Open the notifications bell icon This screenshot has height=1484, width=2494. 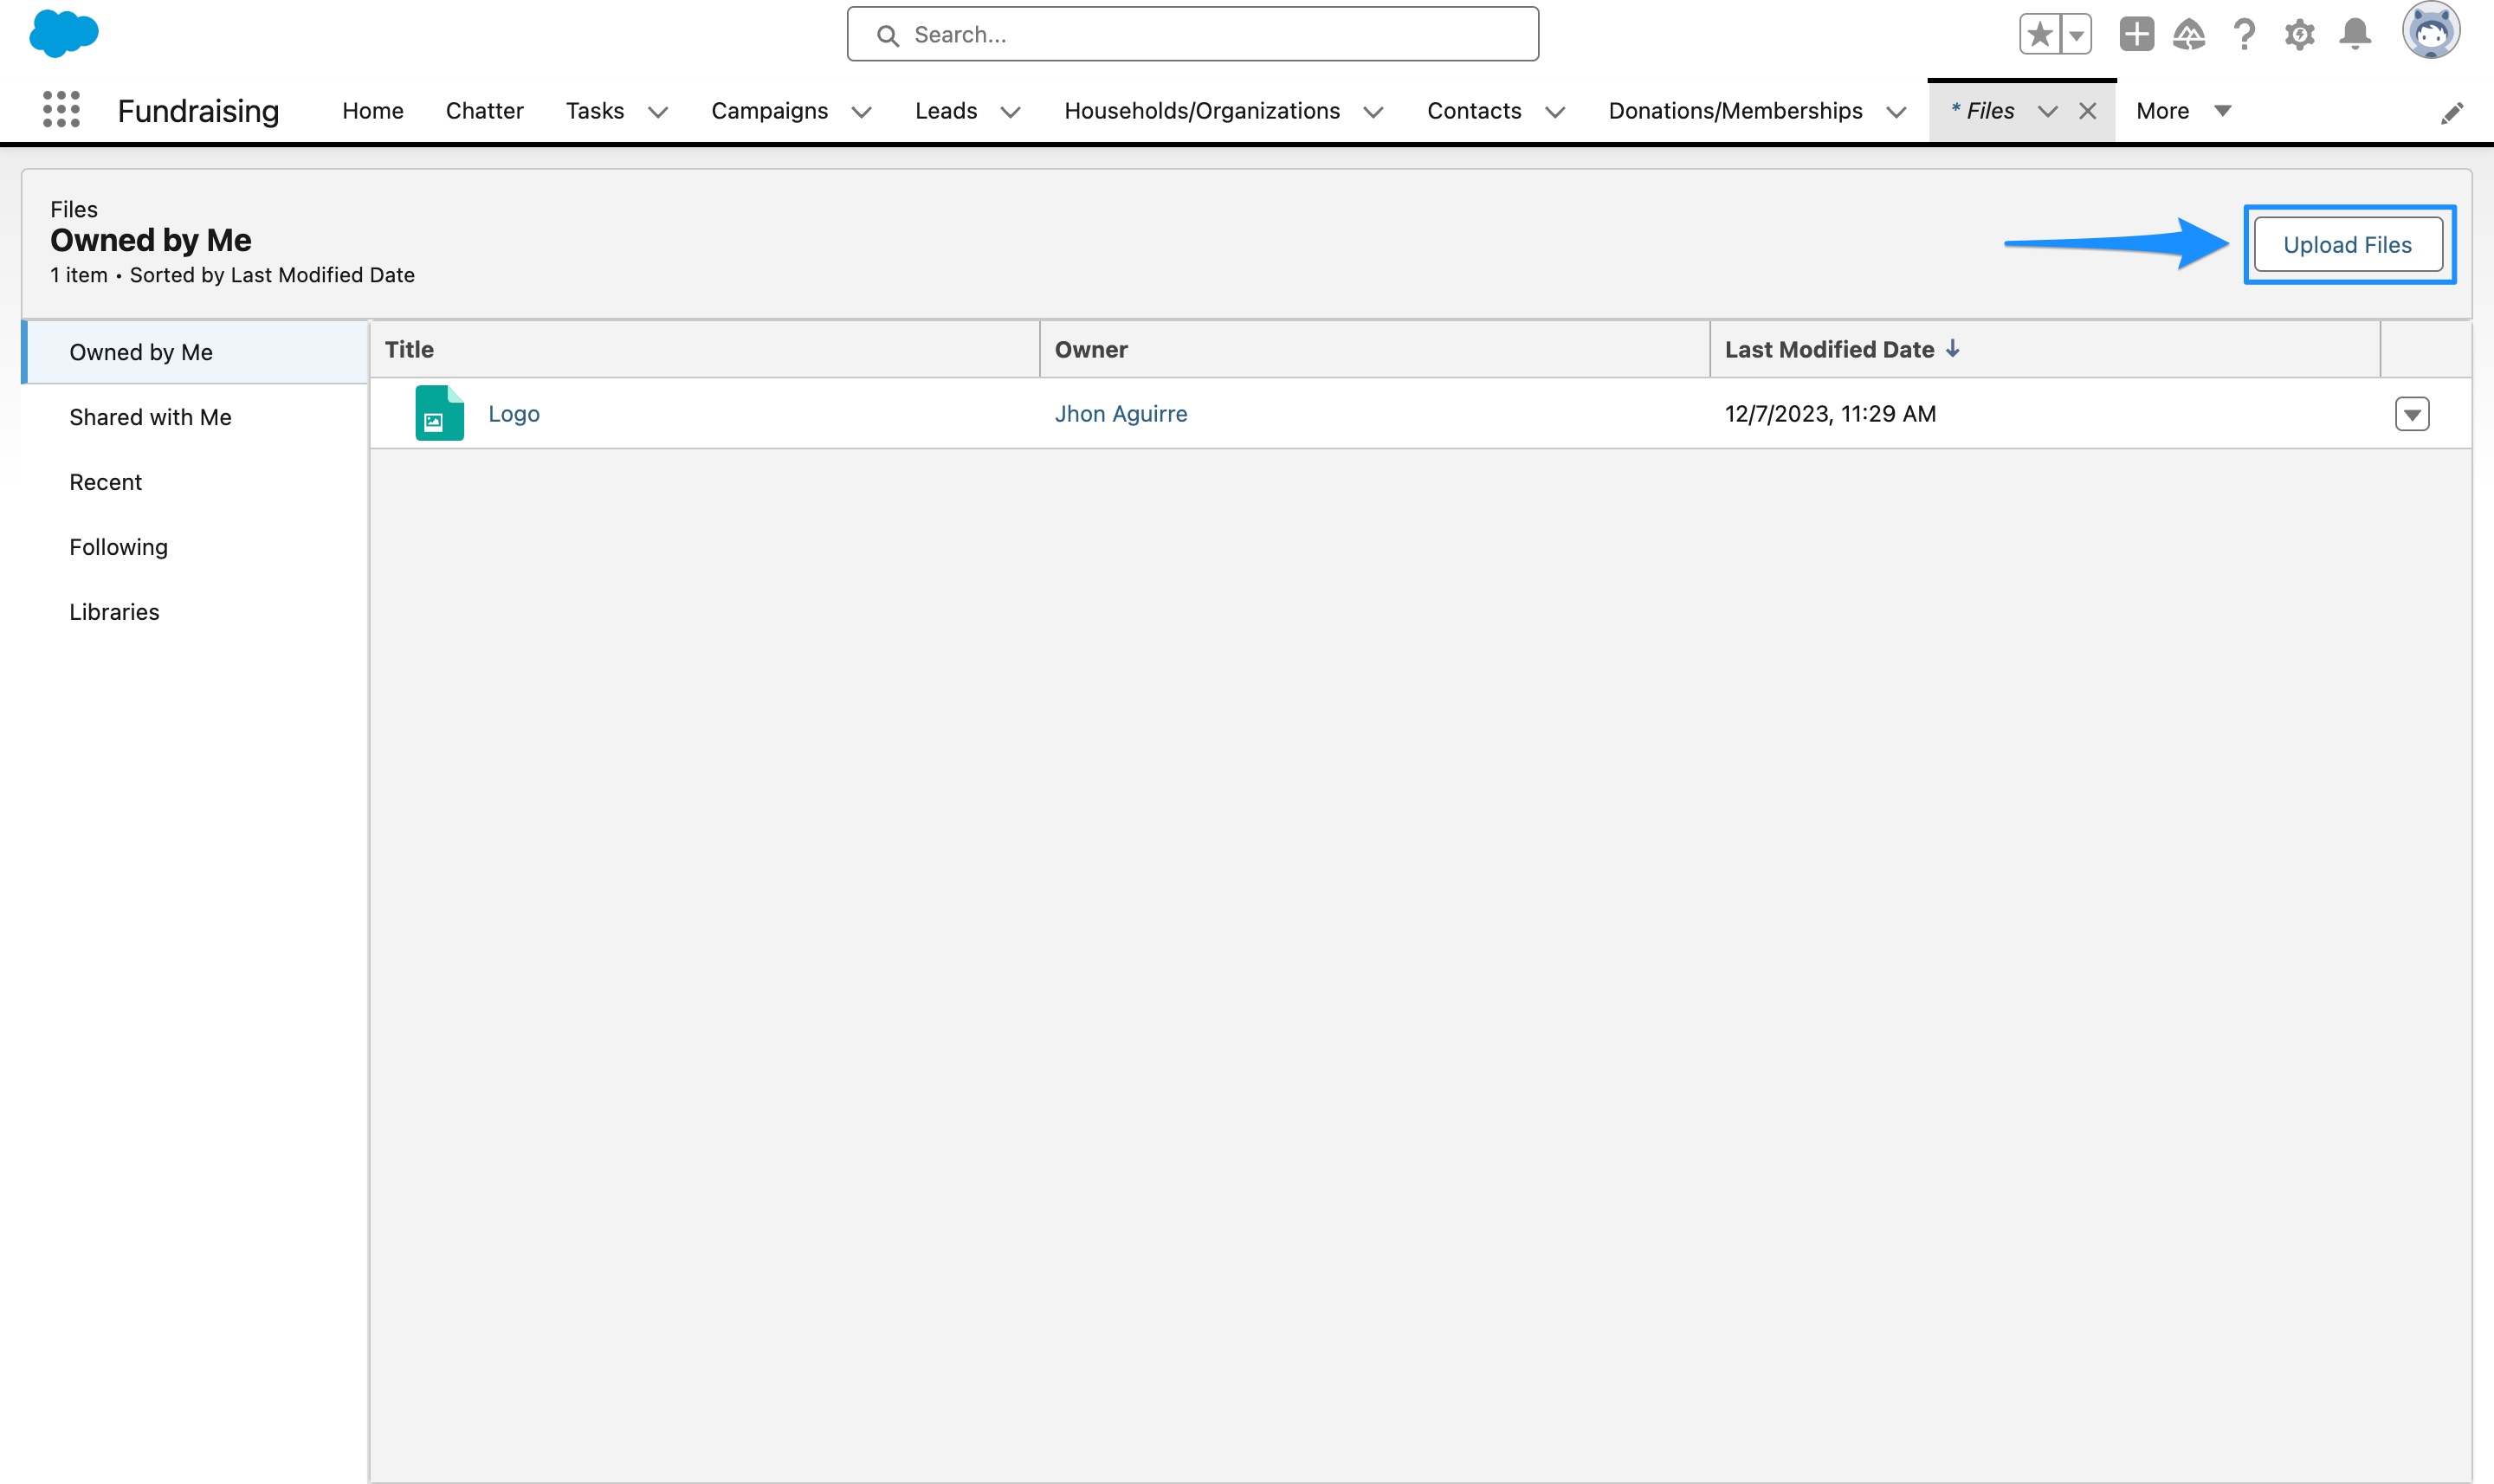point(2354,33)
